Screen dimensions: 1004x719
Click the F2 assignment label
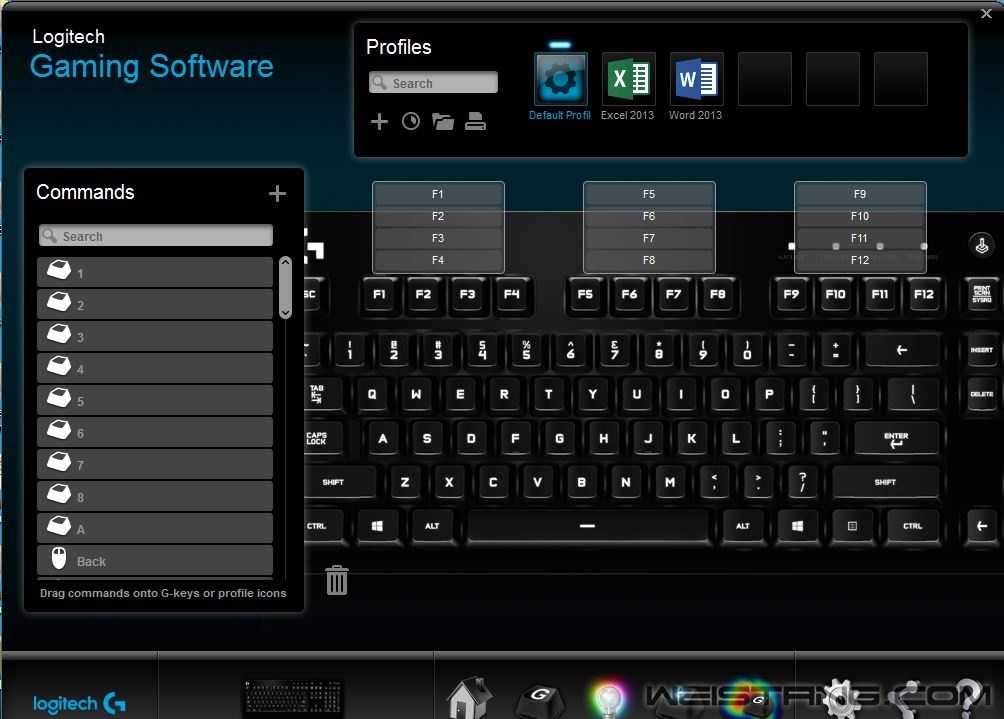tap(438, 216)
